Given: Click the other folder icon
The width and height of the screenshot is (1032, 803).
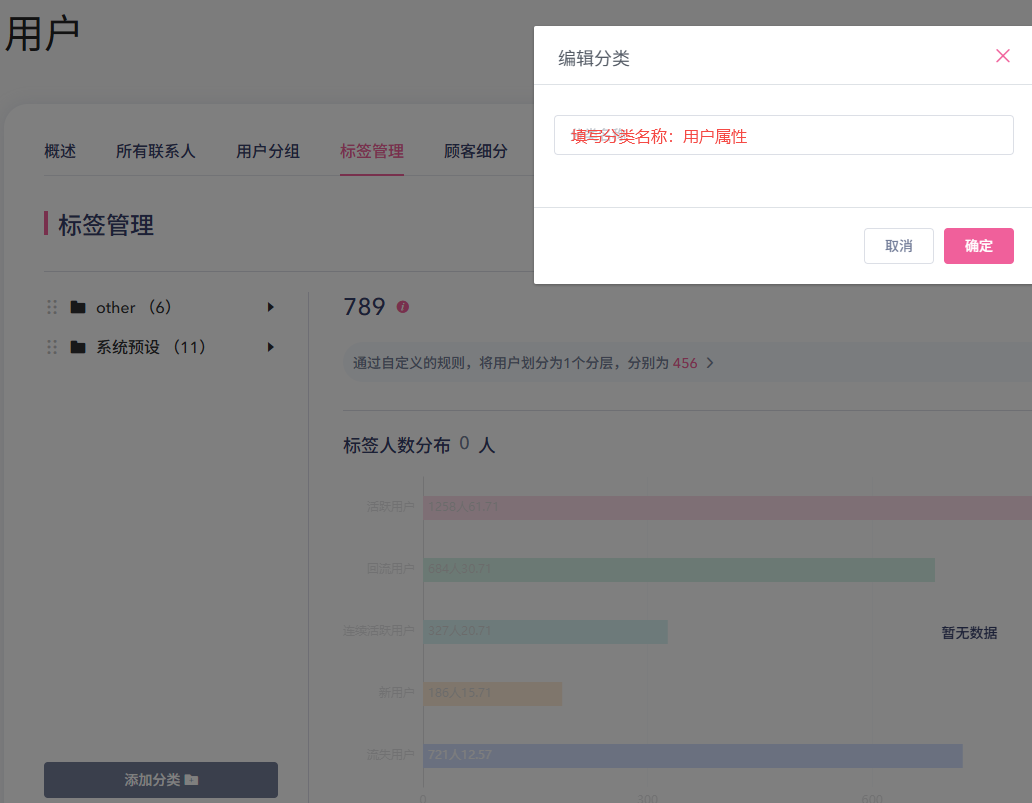Looking at the screenshot, I should pos(78,307).
